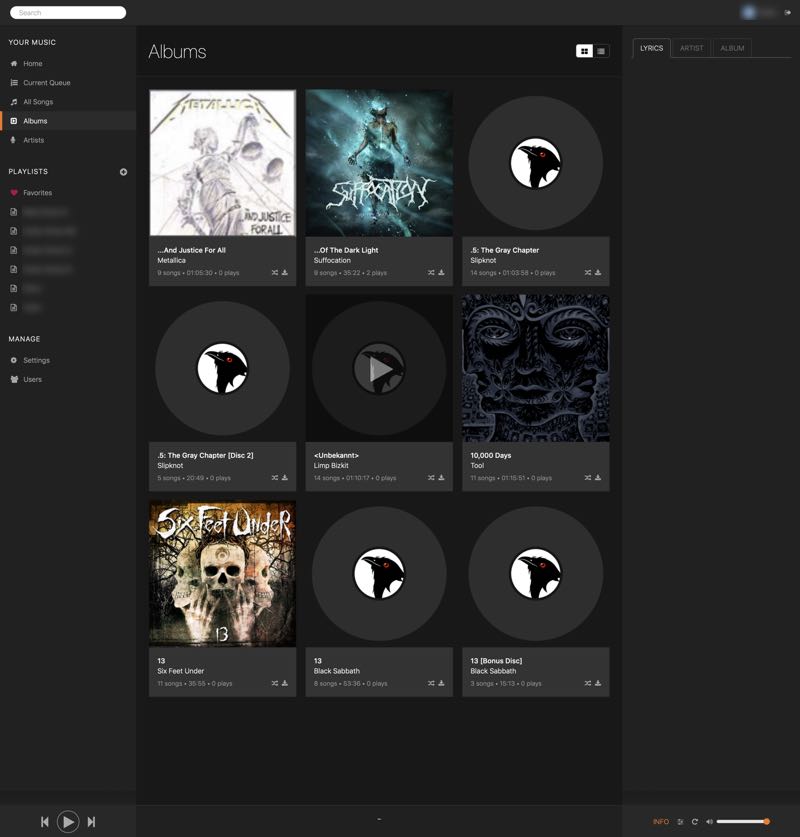Shuffle .5: The Gray Chapter [Disc 2]
This screenshot has width=800, height=837.
point(274,478)
